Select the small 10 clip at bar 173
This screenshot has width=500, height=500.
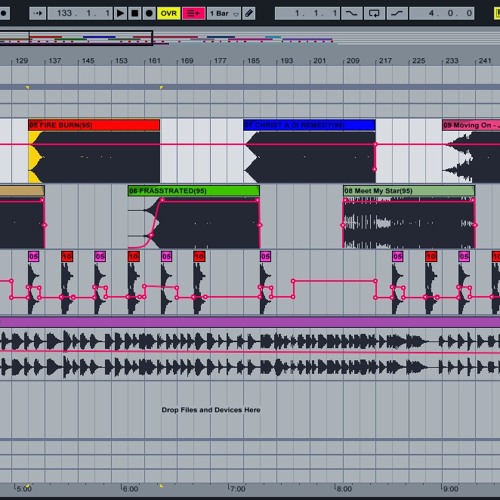[199, 256]
